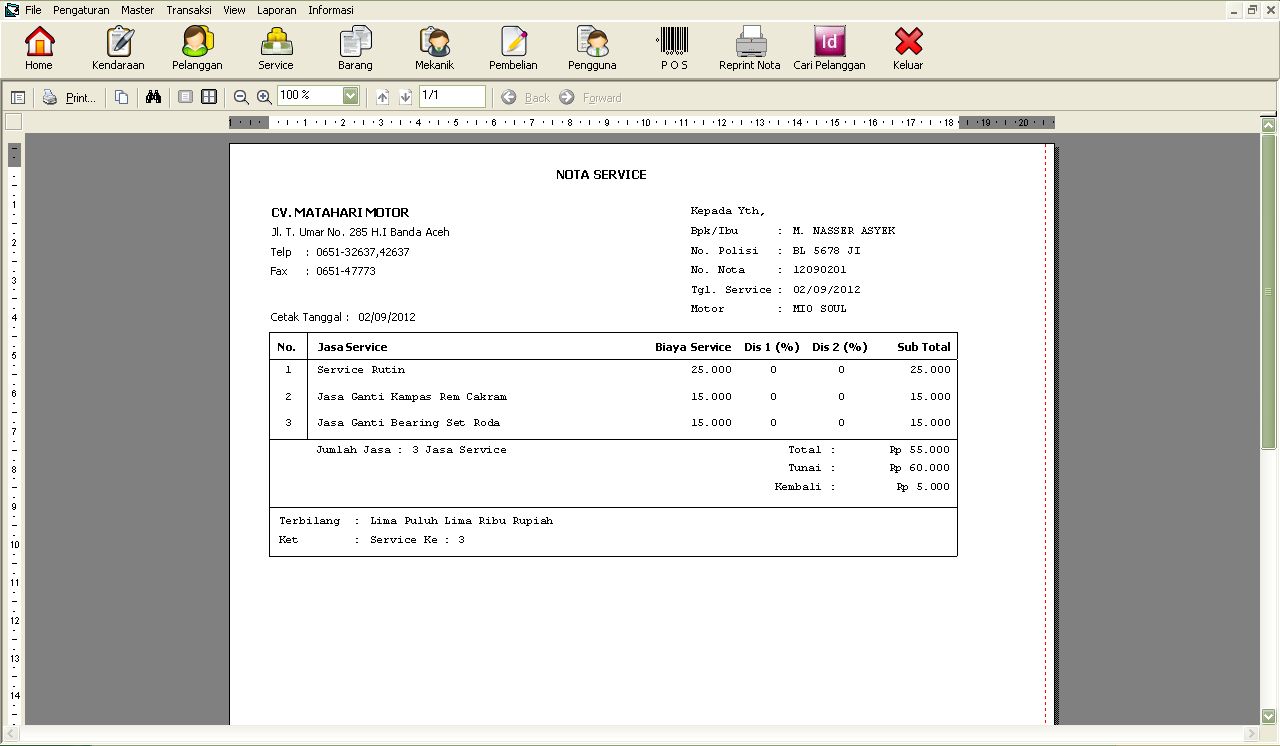
Task: Click the Keluar exit icon
Action: coord(907,45)
